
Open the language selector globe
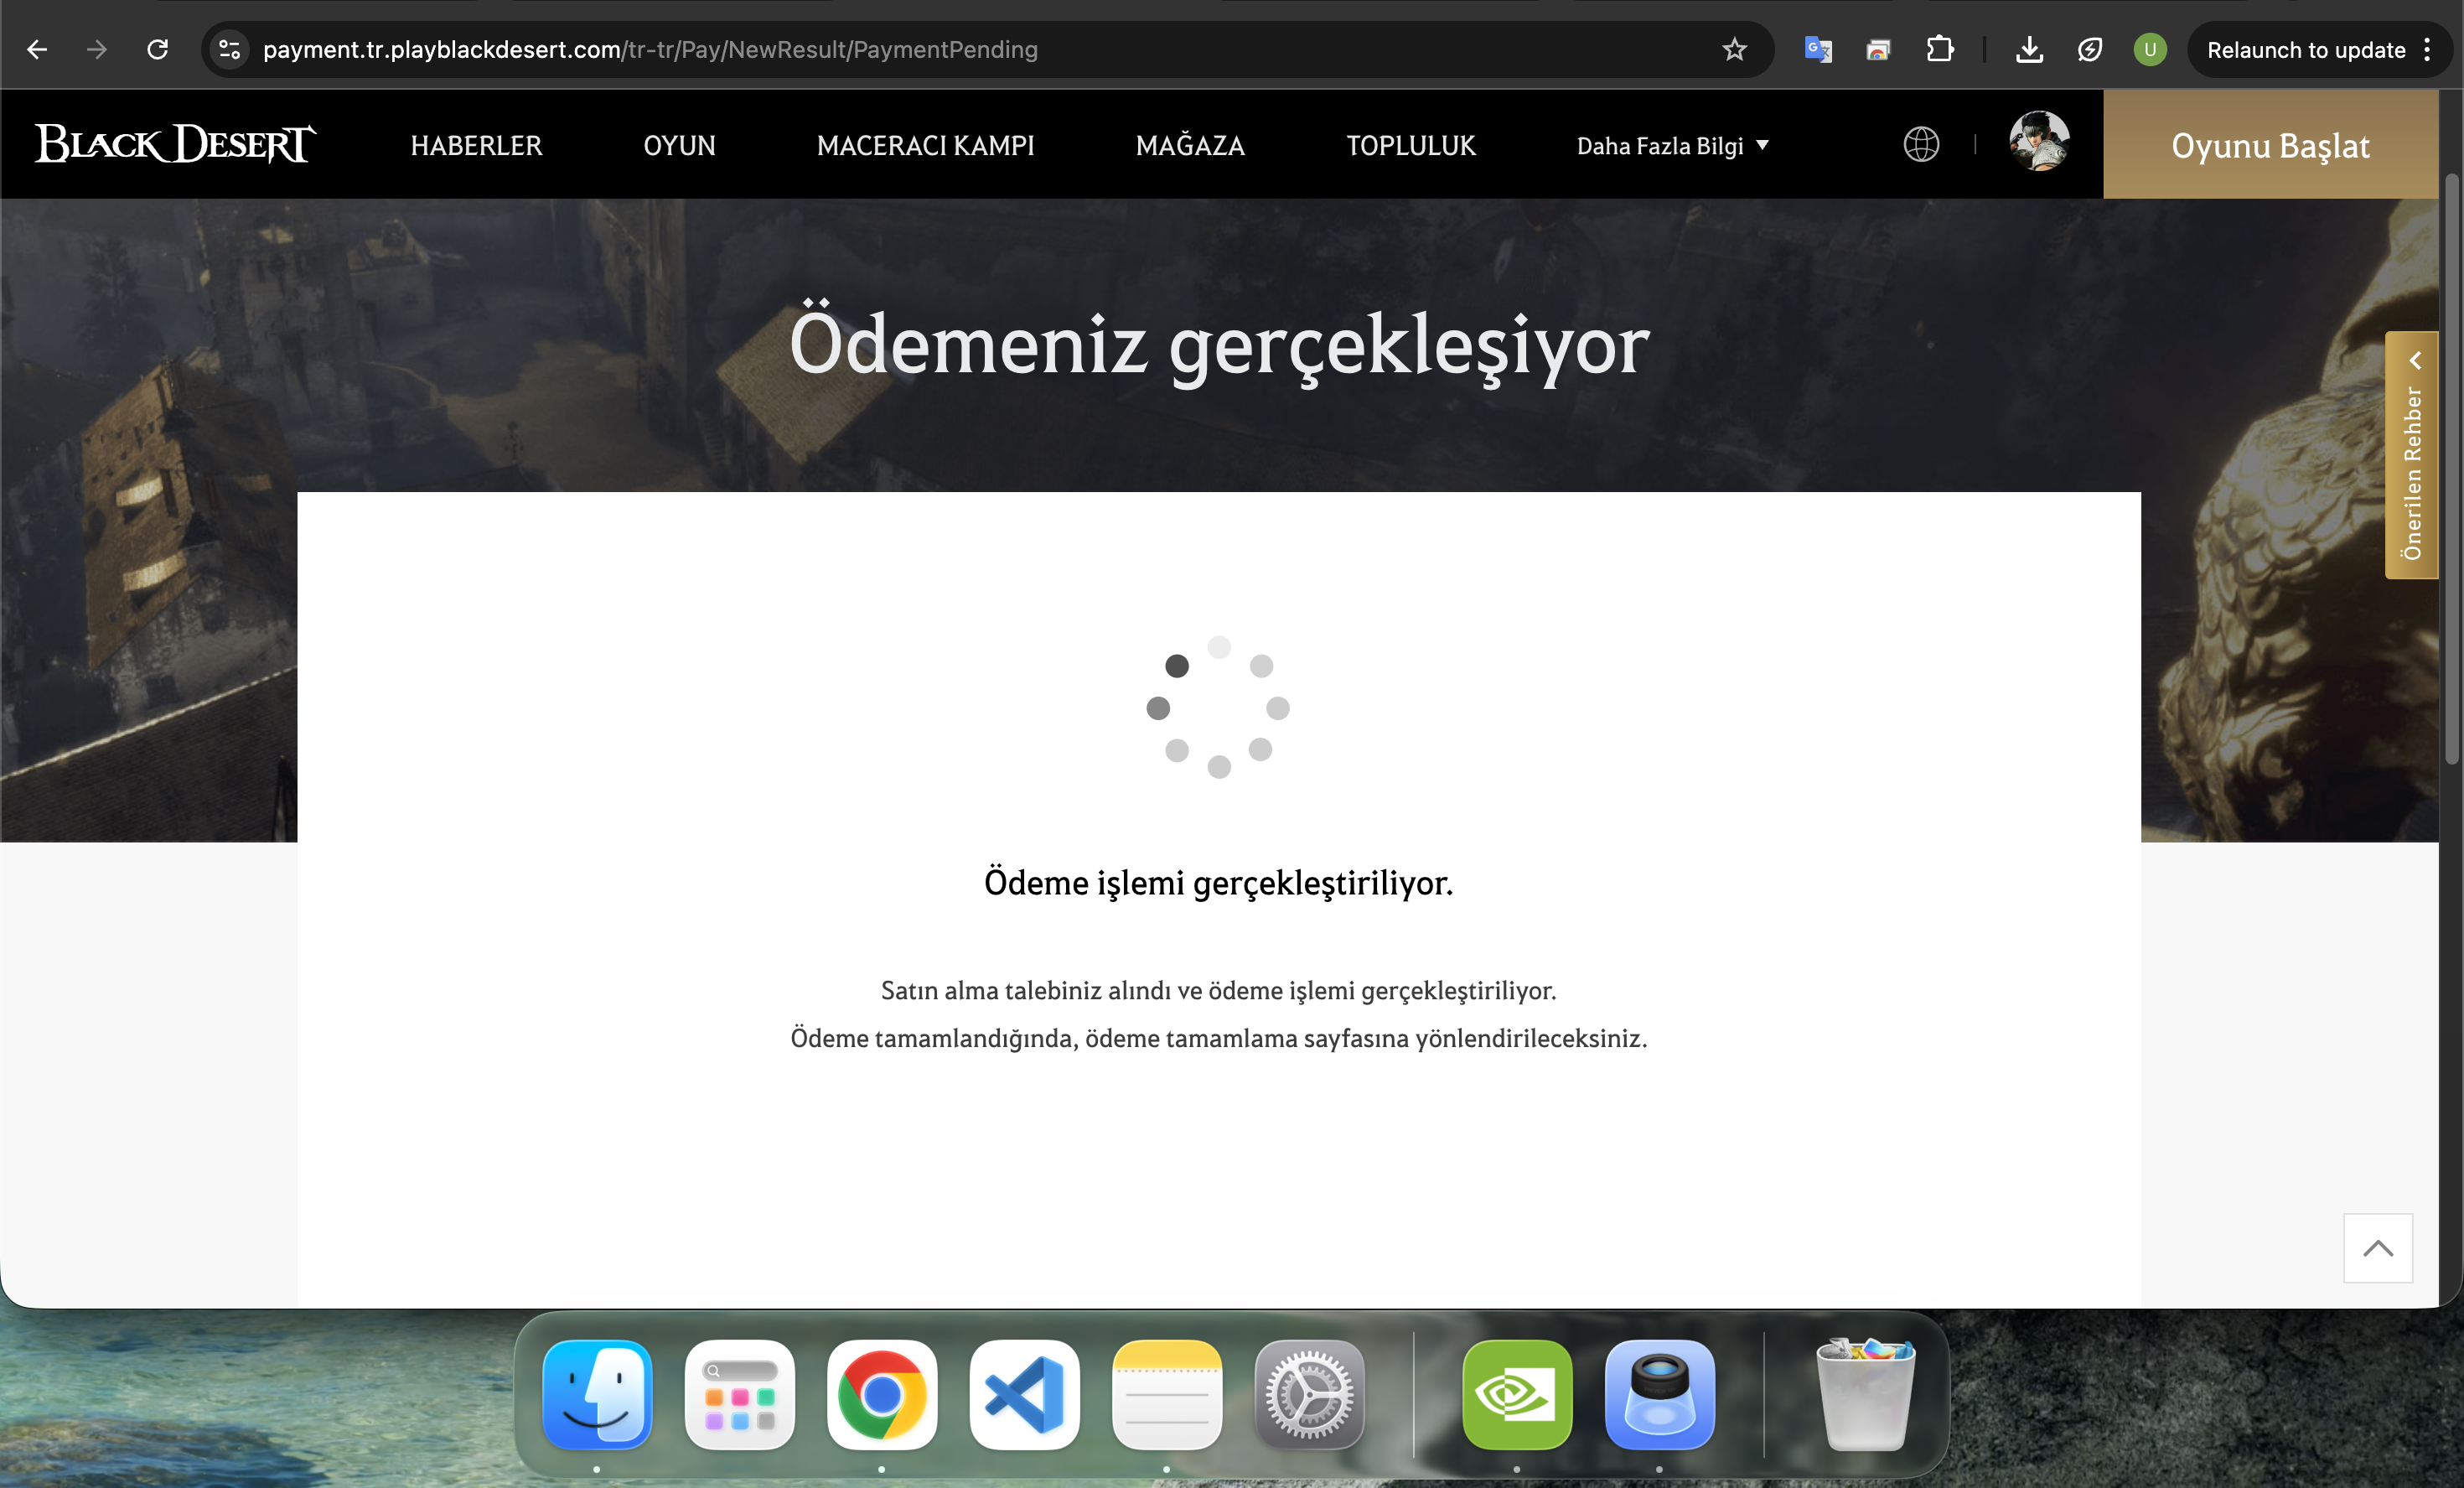coord(1921,144)
